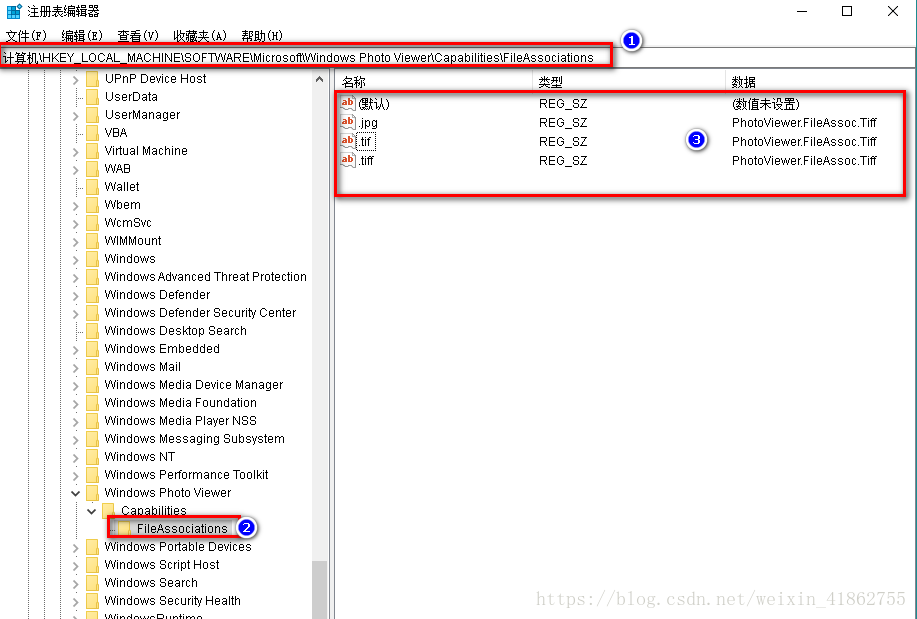This screenshot has height=619, width=917.
Task: Click the Registry Editor title bar icon
Action: [13, 11]
